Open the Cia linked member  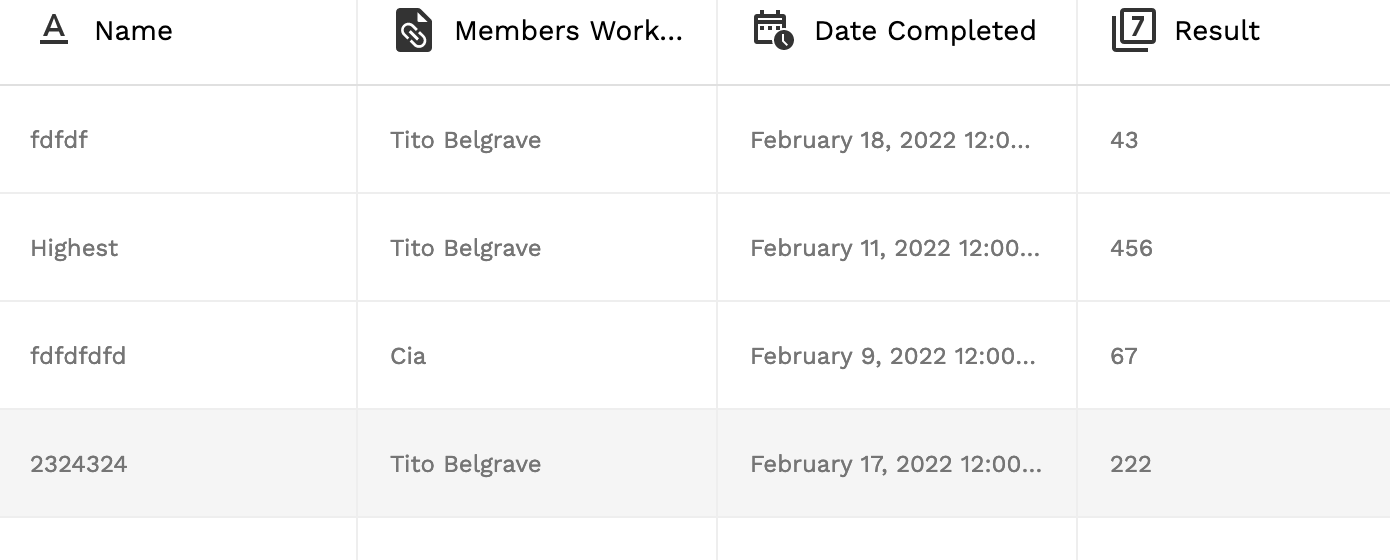tap(408, 356)
